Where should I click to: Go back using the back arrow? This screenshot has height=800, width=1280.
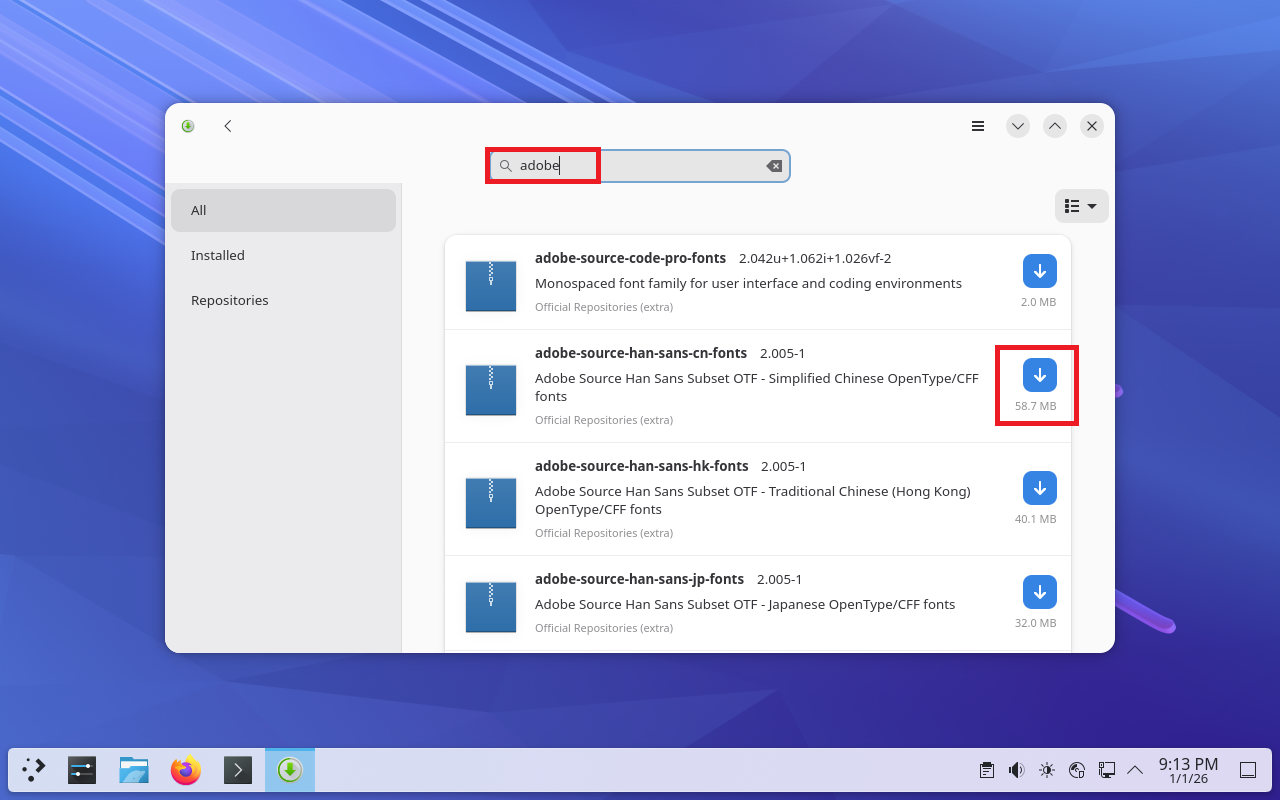tap(228, 126)
